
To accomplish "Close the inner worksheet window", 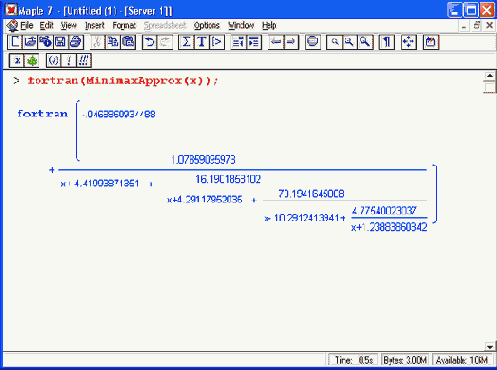I will click(489, 26).
